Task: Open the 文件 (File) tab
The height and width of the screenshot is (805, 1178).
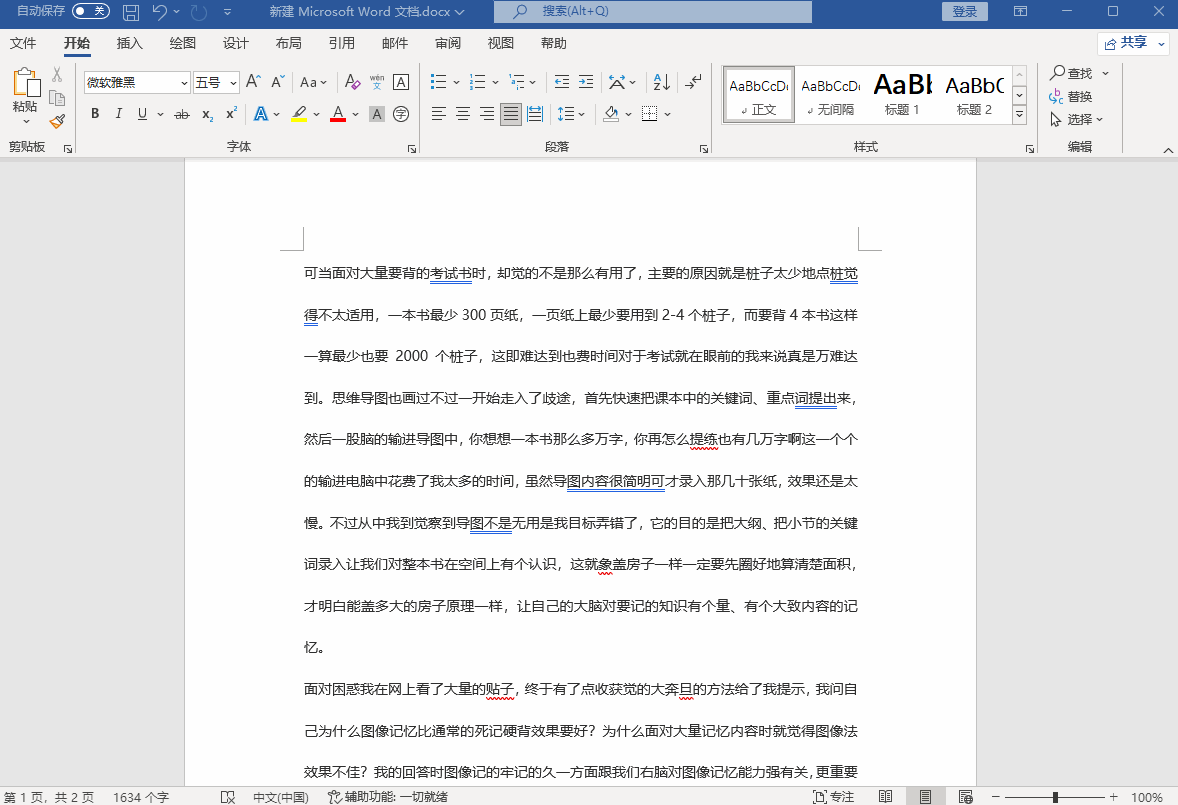Action: click(23, 44)
